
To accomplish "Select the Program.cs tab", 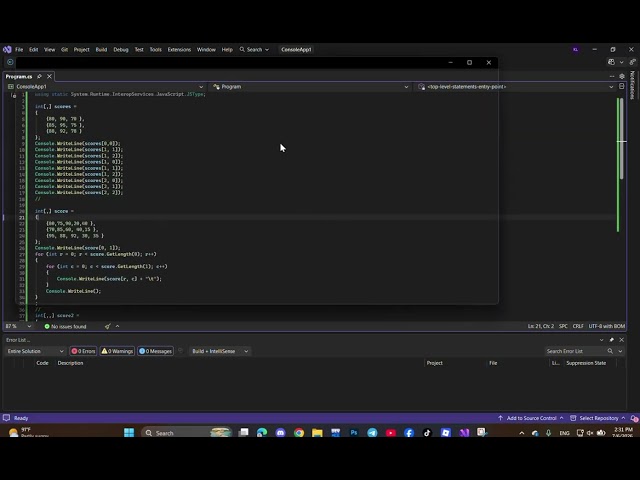I will 19,76.
